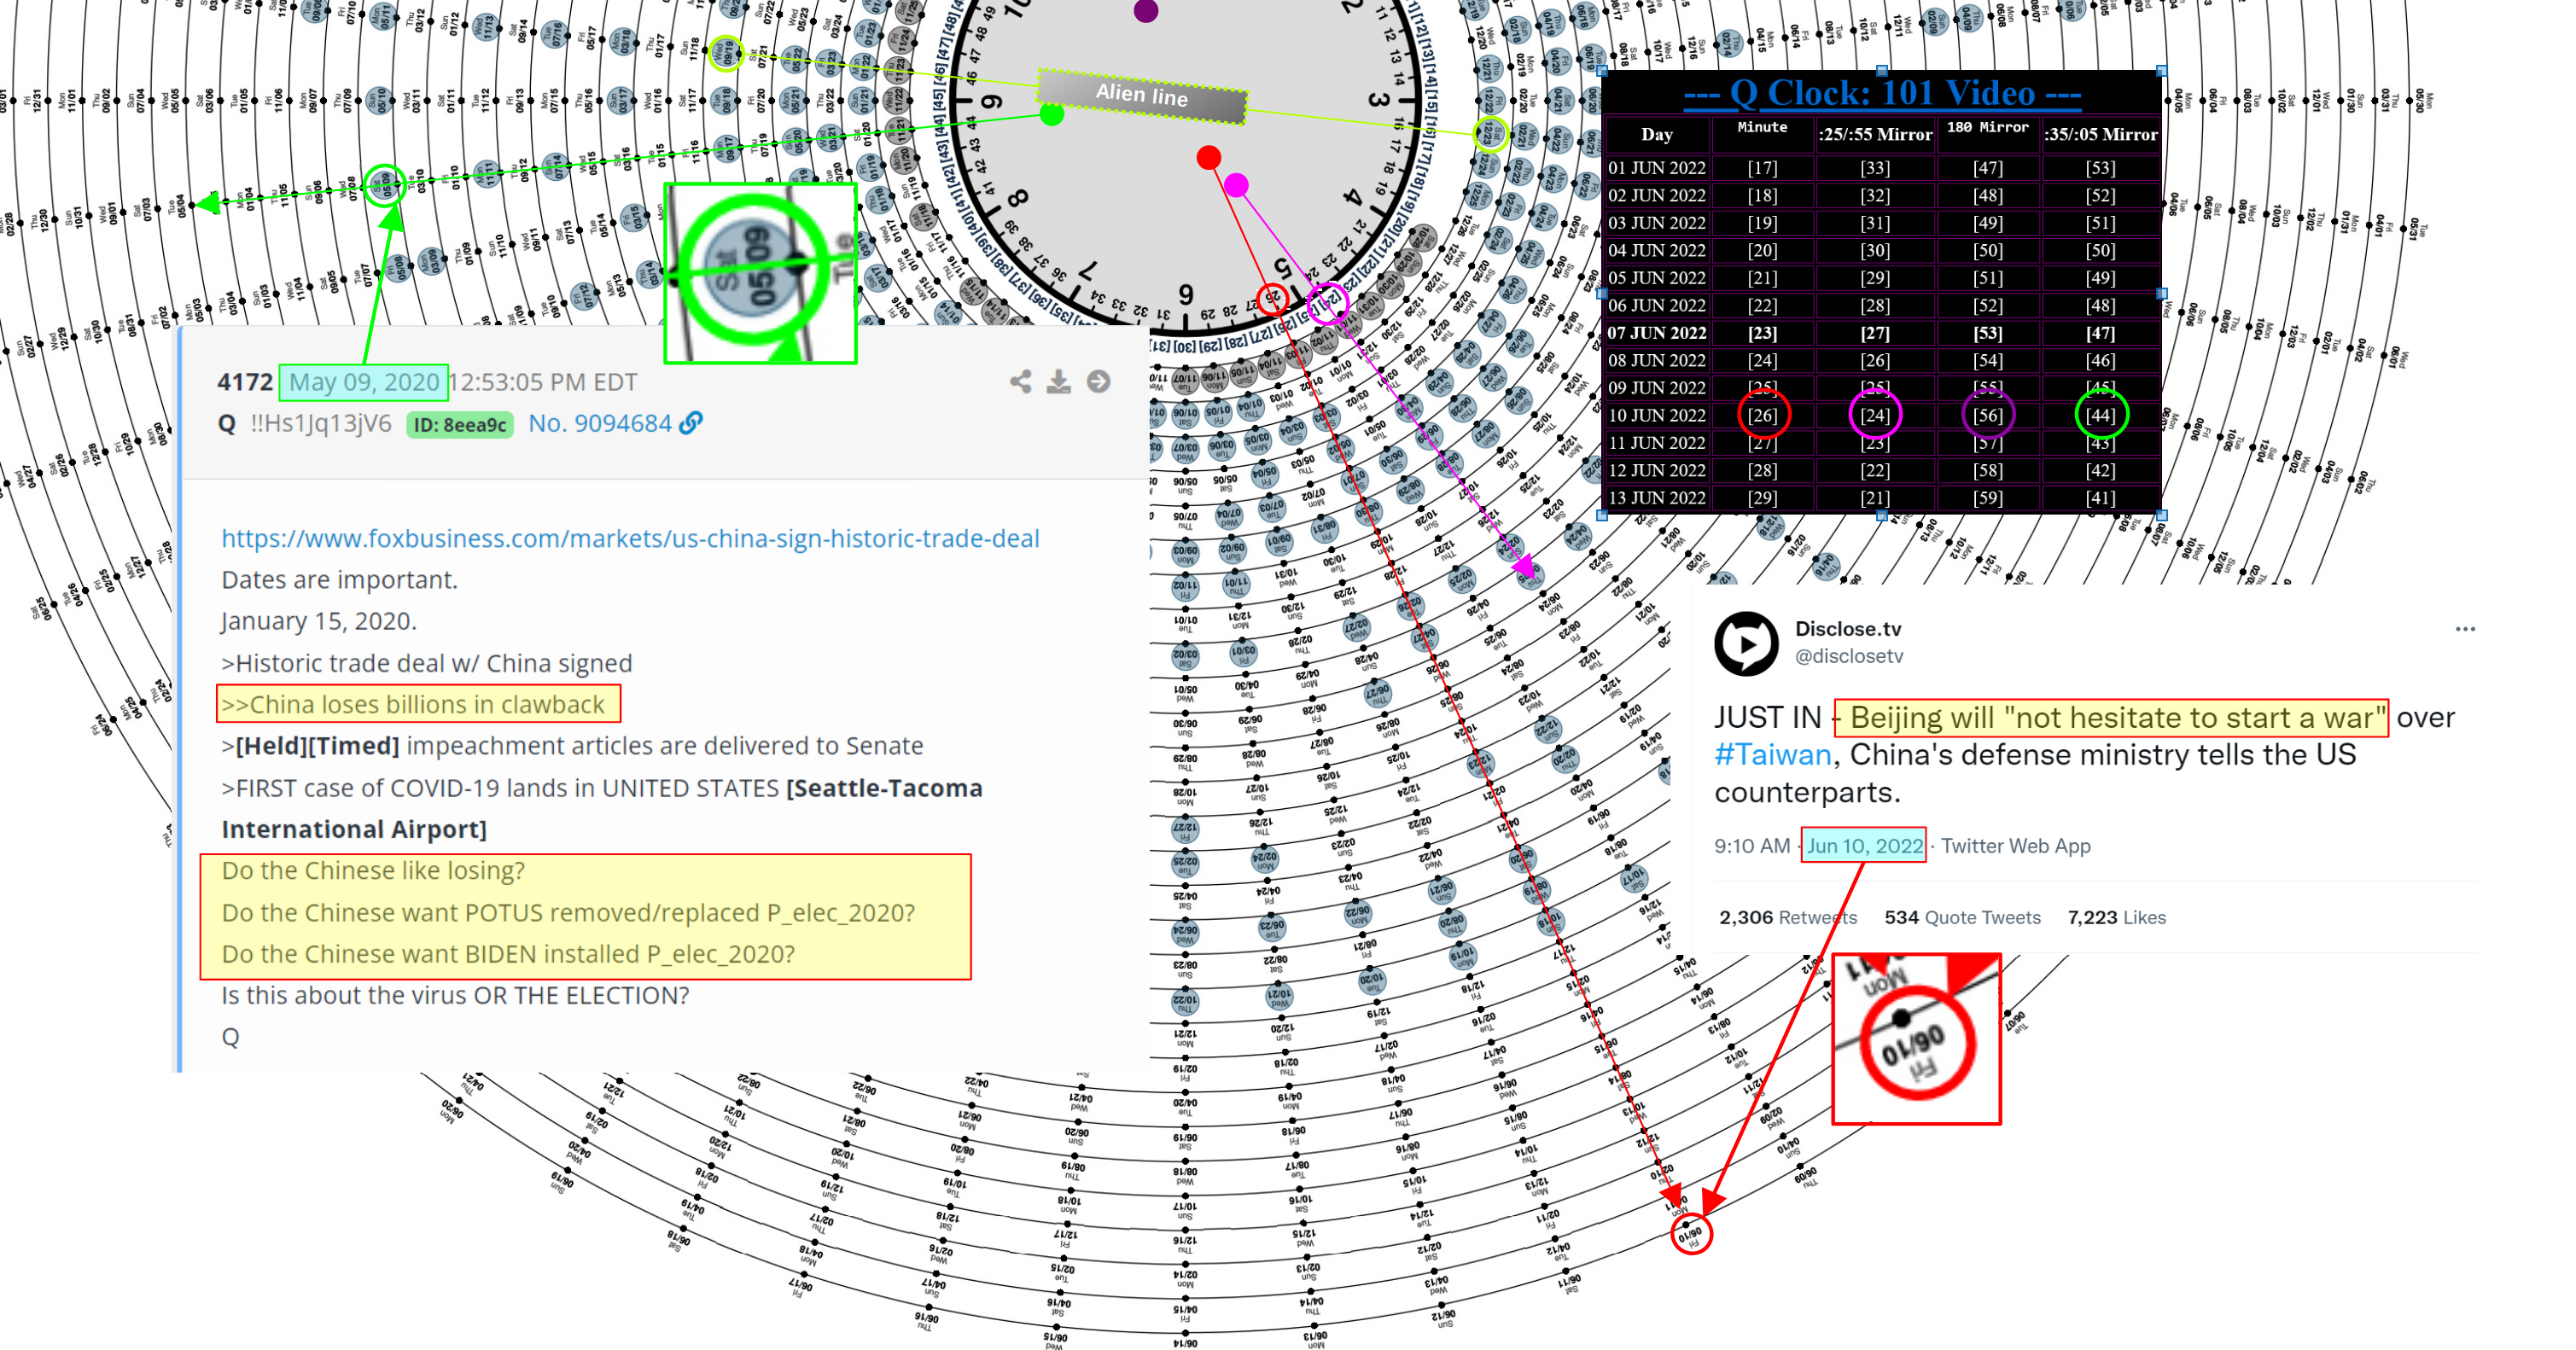This screenshot has height=1350, width=2576.
Task: Click the [44] cell in 10 JUN row
Action: (x=2100, y=415)
